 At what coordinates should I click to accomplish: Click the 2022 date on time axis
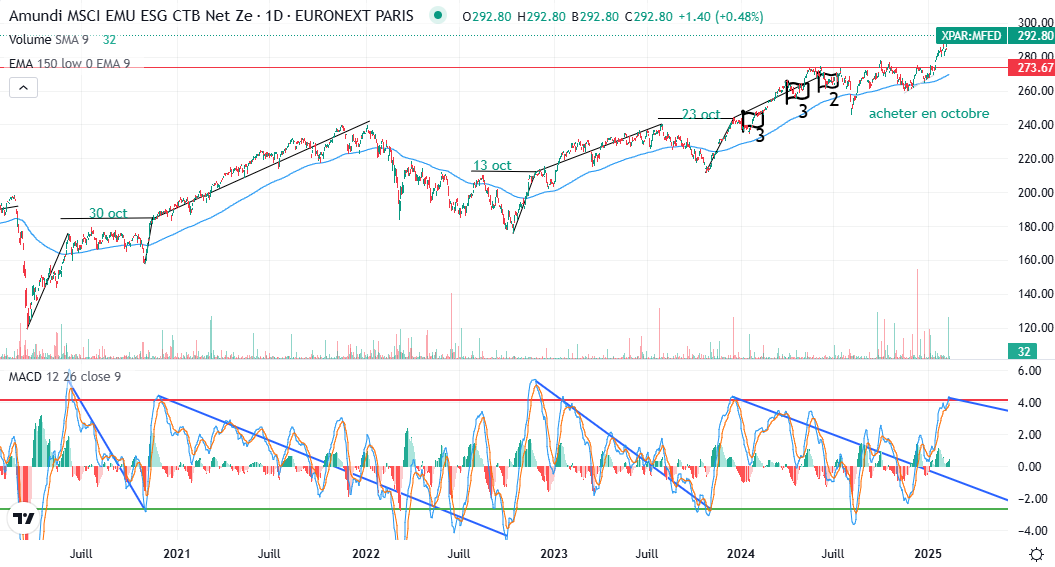[x=366, y=554]
